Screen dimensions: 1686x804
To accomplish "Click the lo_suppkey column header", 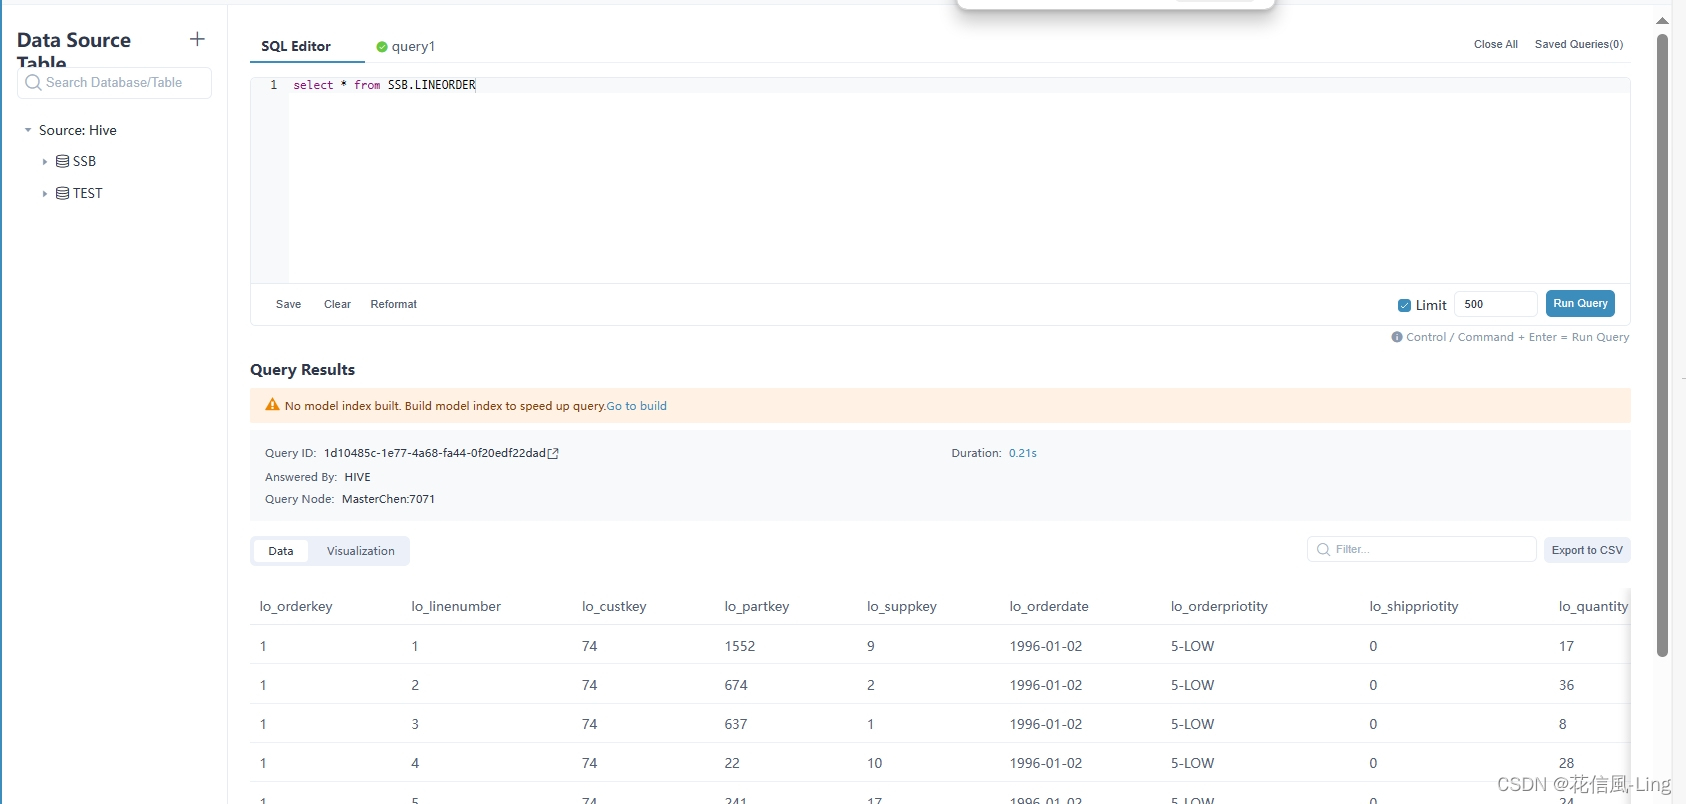I will pos(902,606).
